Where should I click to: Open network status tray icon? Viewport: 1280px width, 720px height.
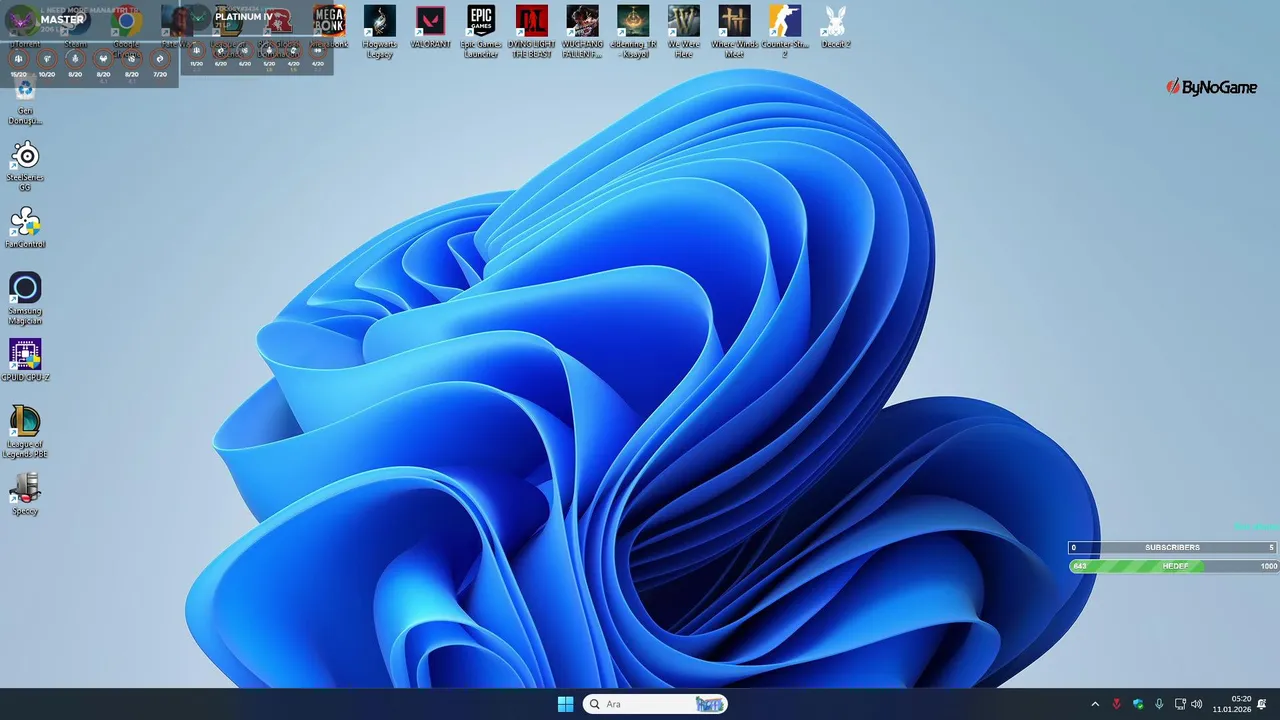[x=1180, y=704]
